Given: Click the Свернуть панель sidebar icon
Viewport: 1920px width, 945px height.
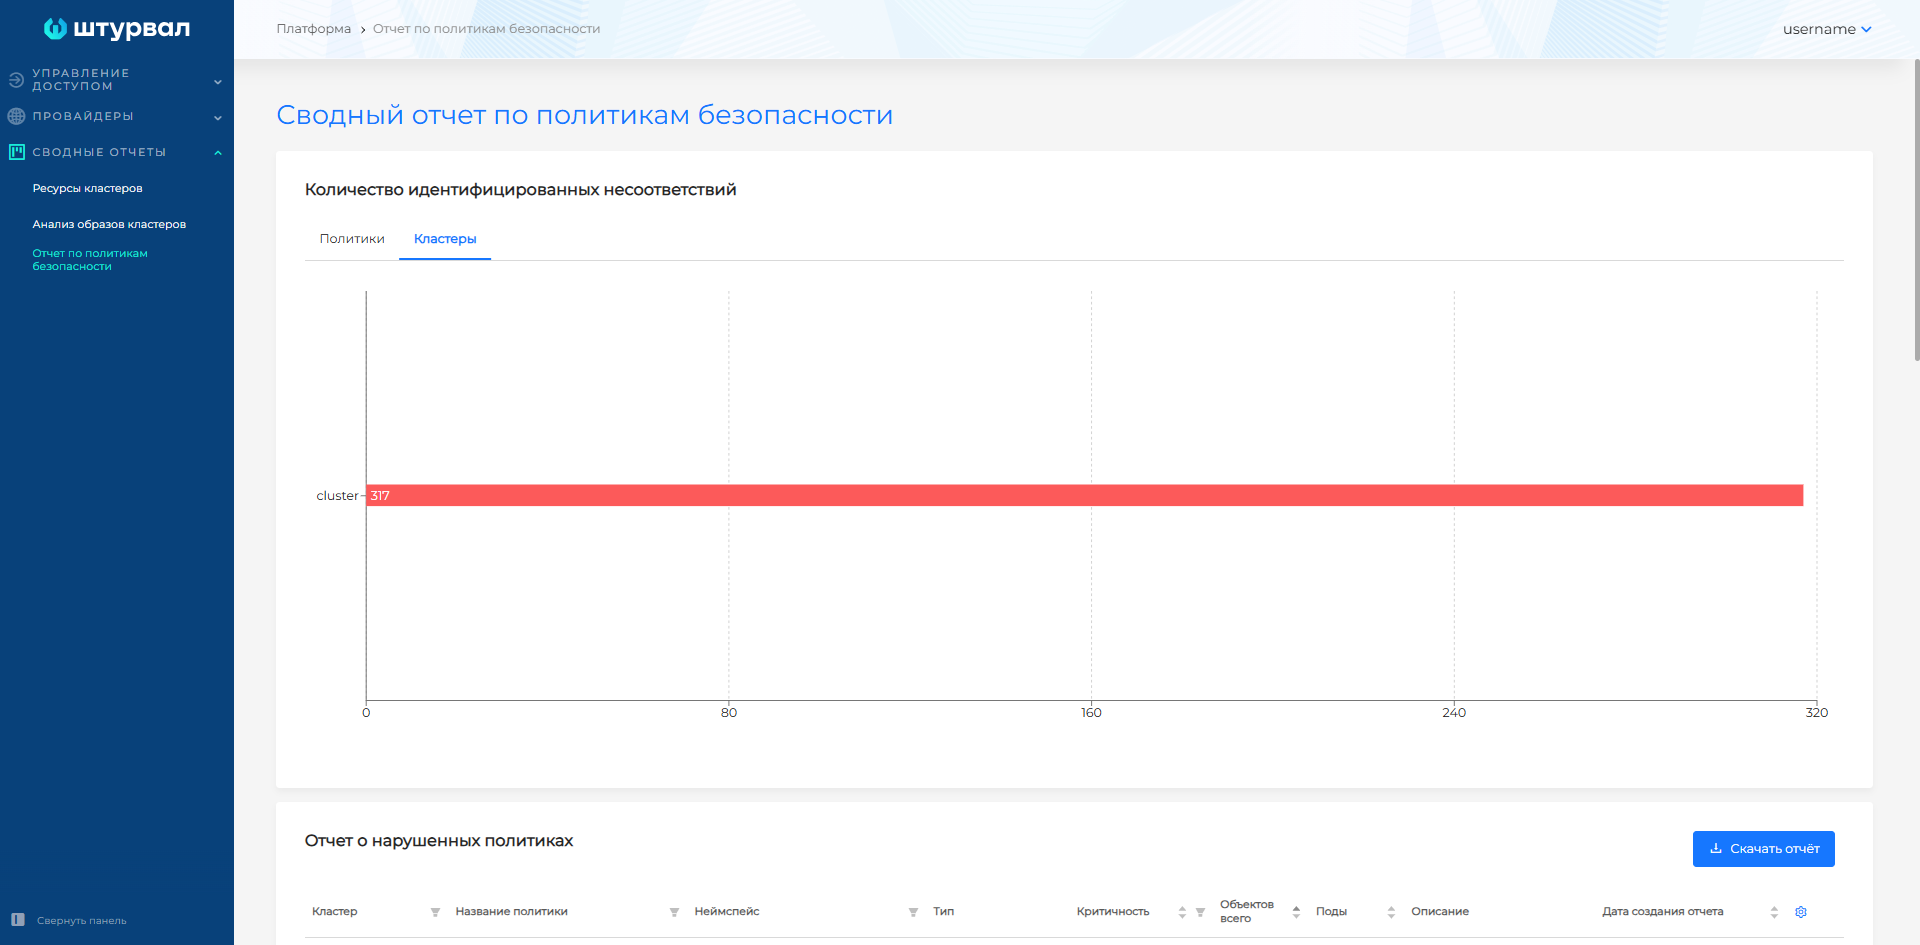Looking at the screenshot, I should [x=18, y=920].
